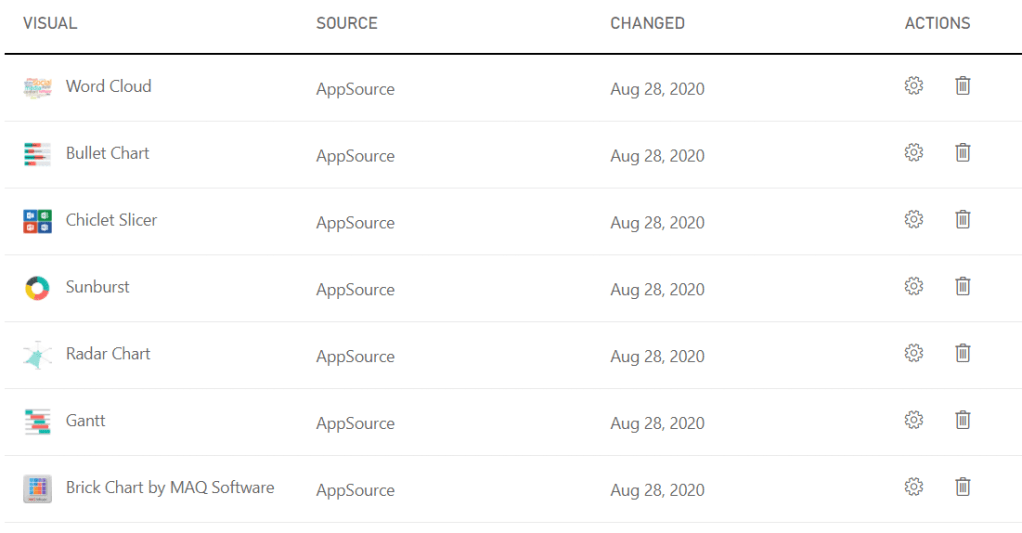Click the Word Cloud thumbnail icon
This screenshot has height=533, width=1022.
click(x=37, y=88)
